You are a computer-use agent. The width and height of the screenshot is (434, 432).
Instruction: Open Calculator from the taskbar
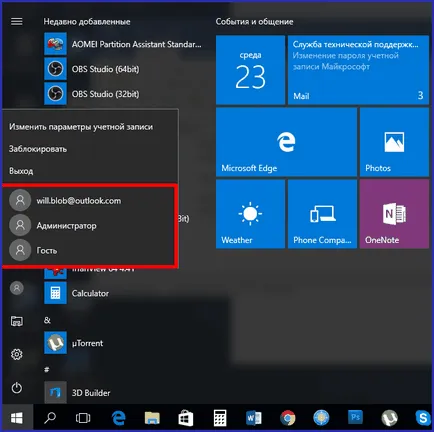[x=220, y=418]
